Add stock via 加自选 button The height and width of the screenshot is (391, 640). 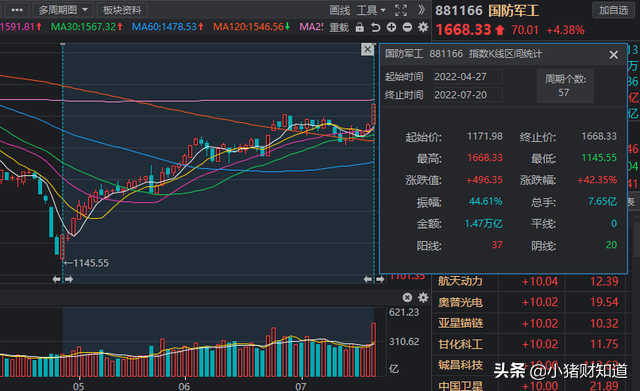pos(613,10)
